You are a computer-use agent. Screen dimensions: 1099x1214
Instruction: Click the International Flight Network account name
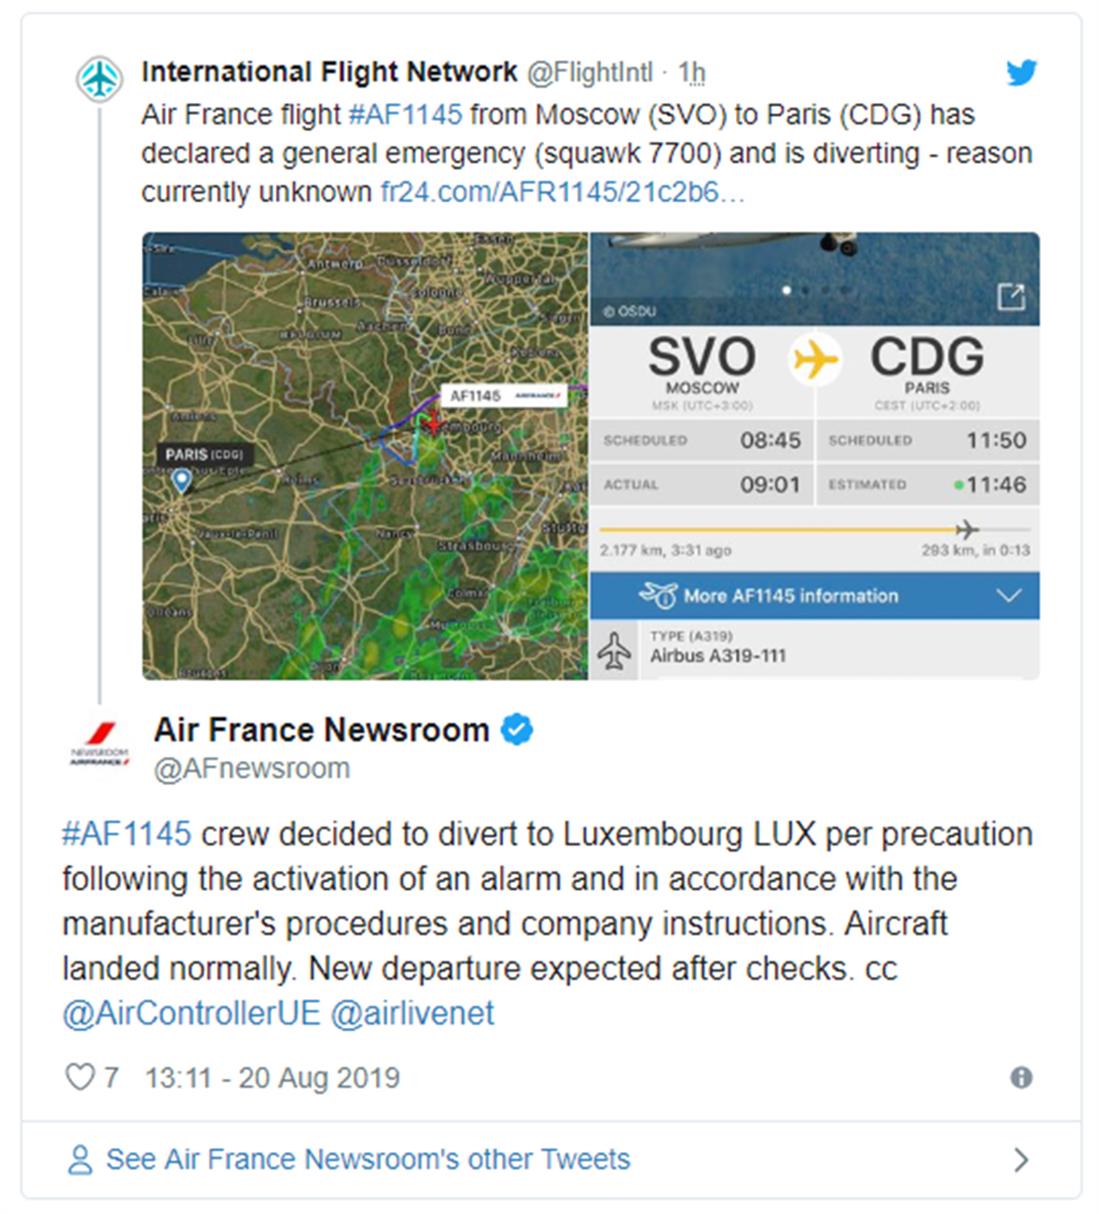tap(329, 72)
